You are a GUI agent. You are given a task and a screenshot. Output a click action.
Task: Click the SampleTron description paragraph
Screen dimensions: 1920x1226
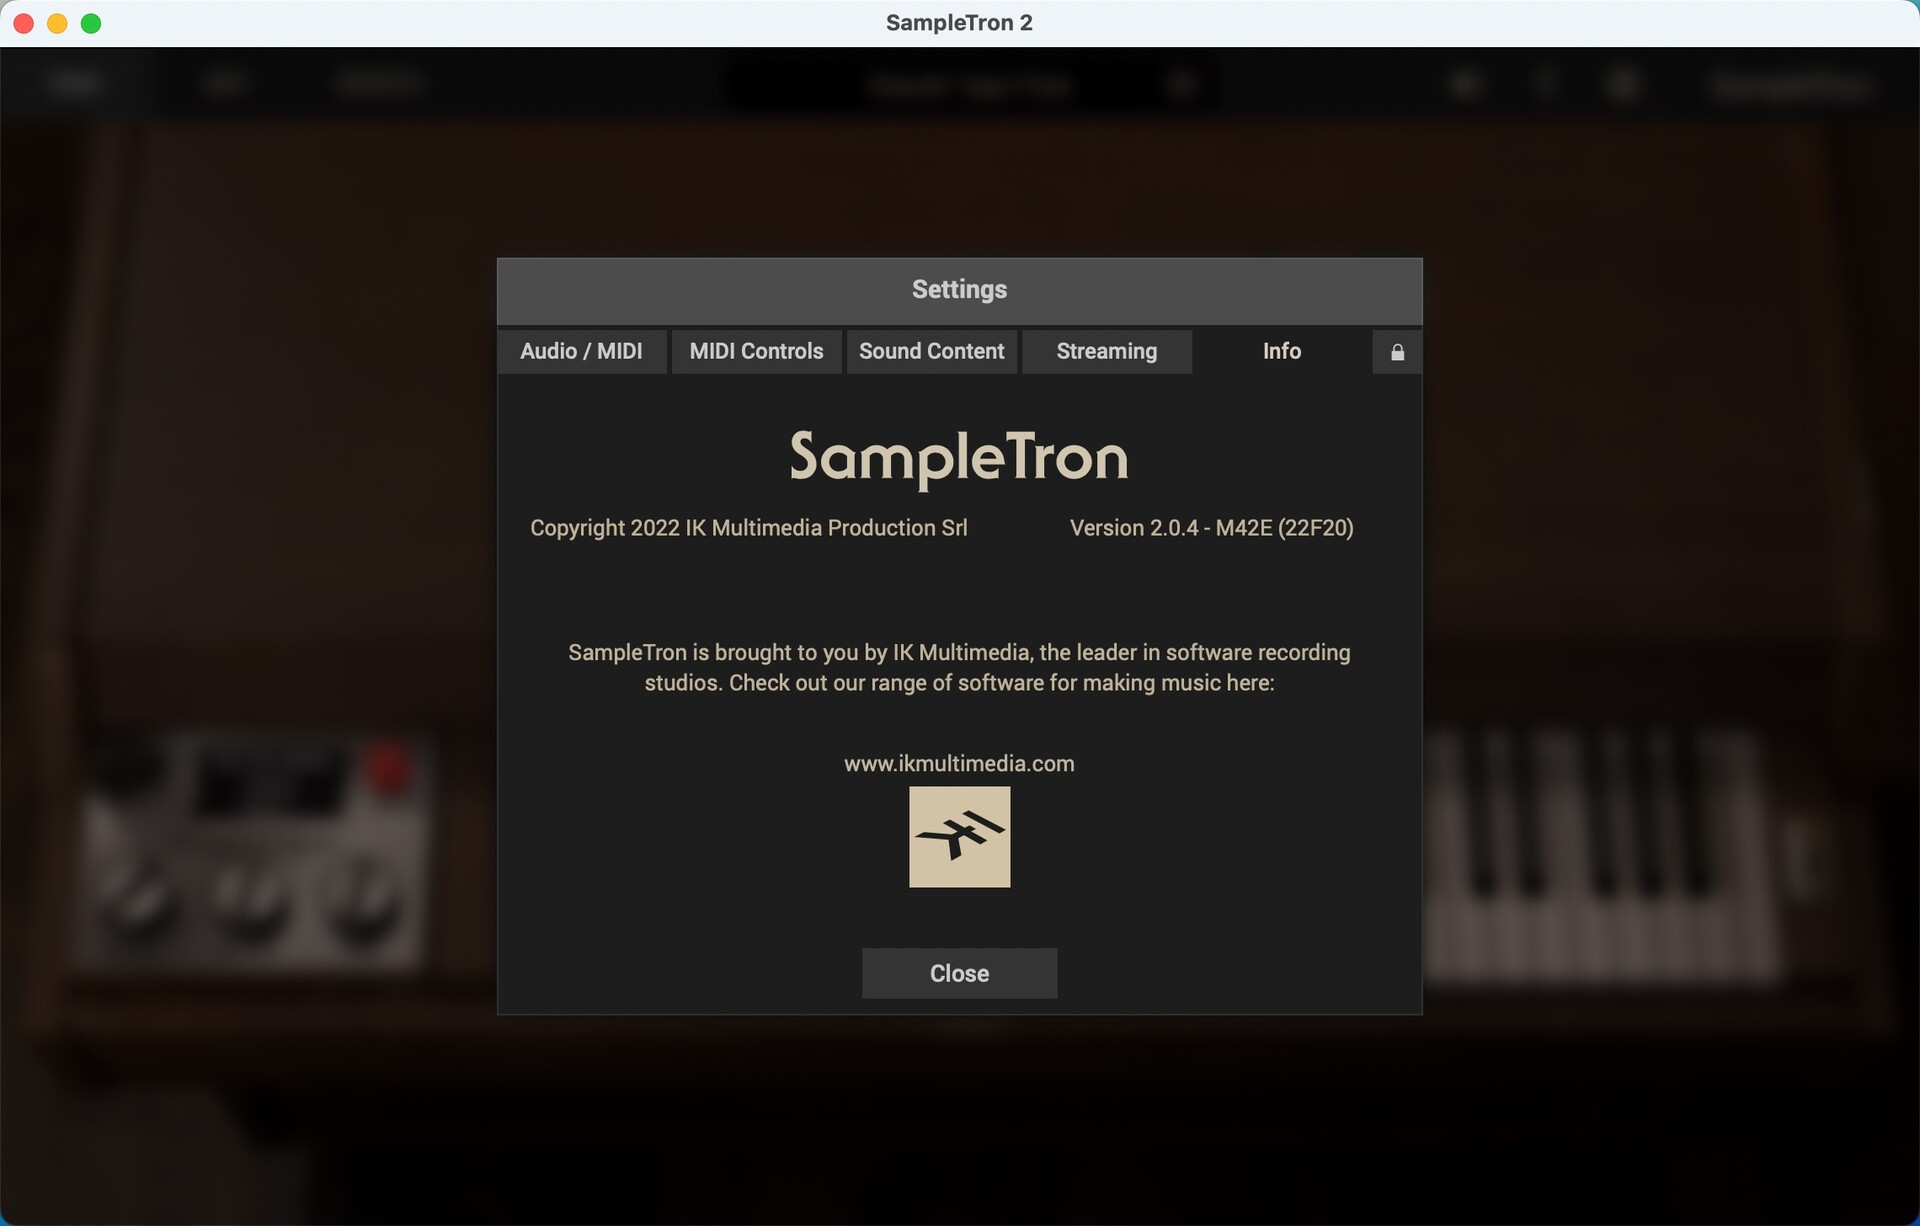[x=959, y=667]
